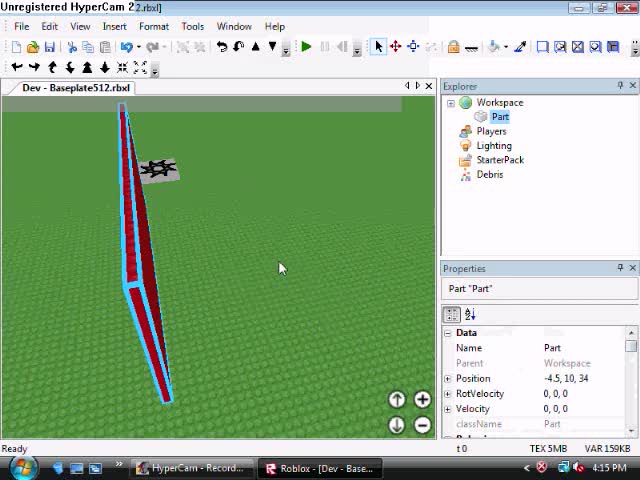Select the blue Resize tool
The height and width of the screenshot is (480, 640).
[413, 47]
